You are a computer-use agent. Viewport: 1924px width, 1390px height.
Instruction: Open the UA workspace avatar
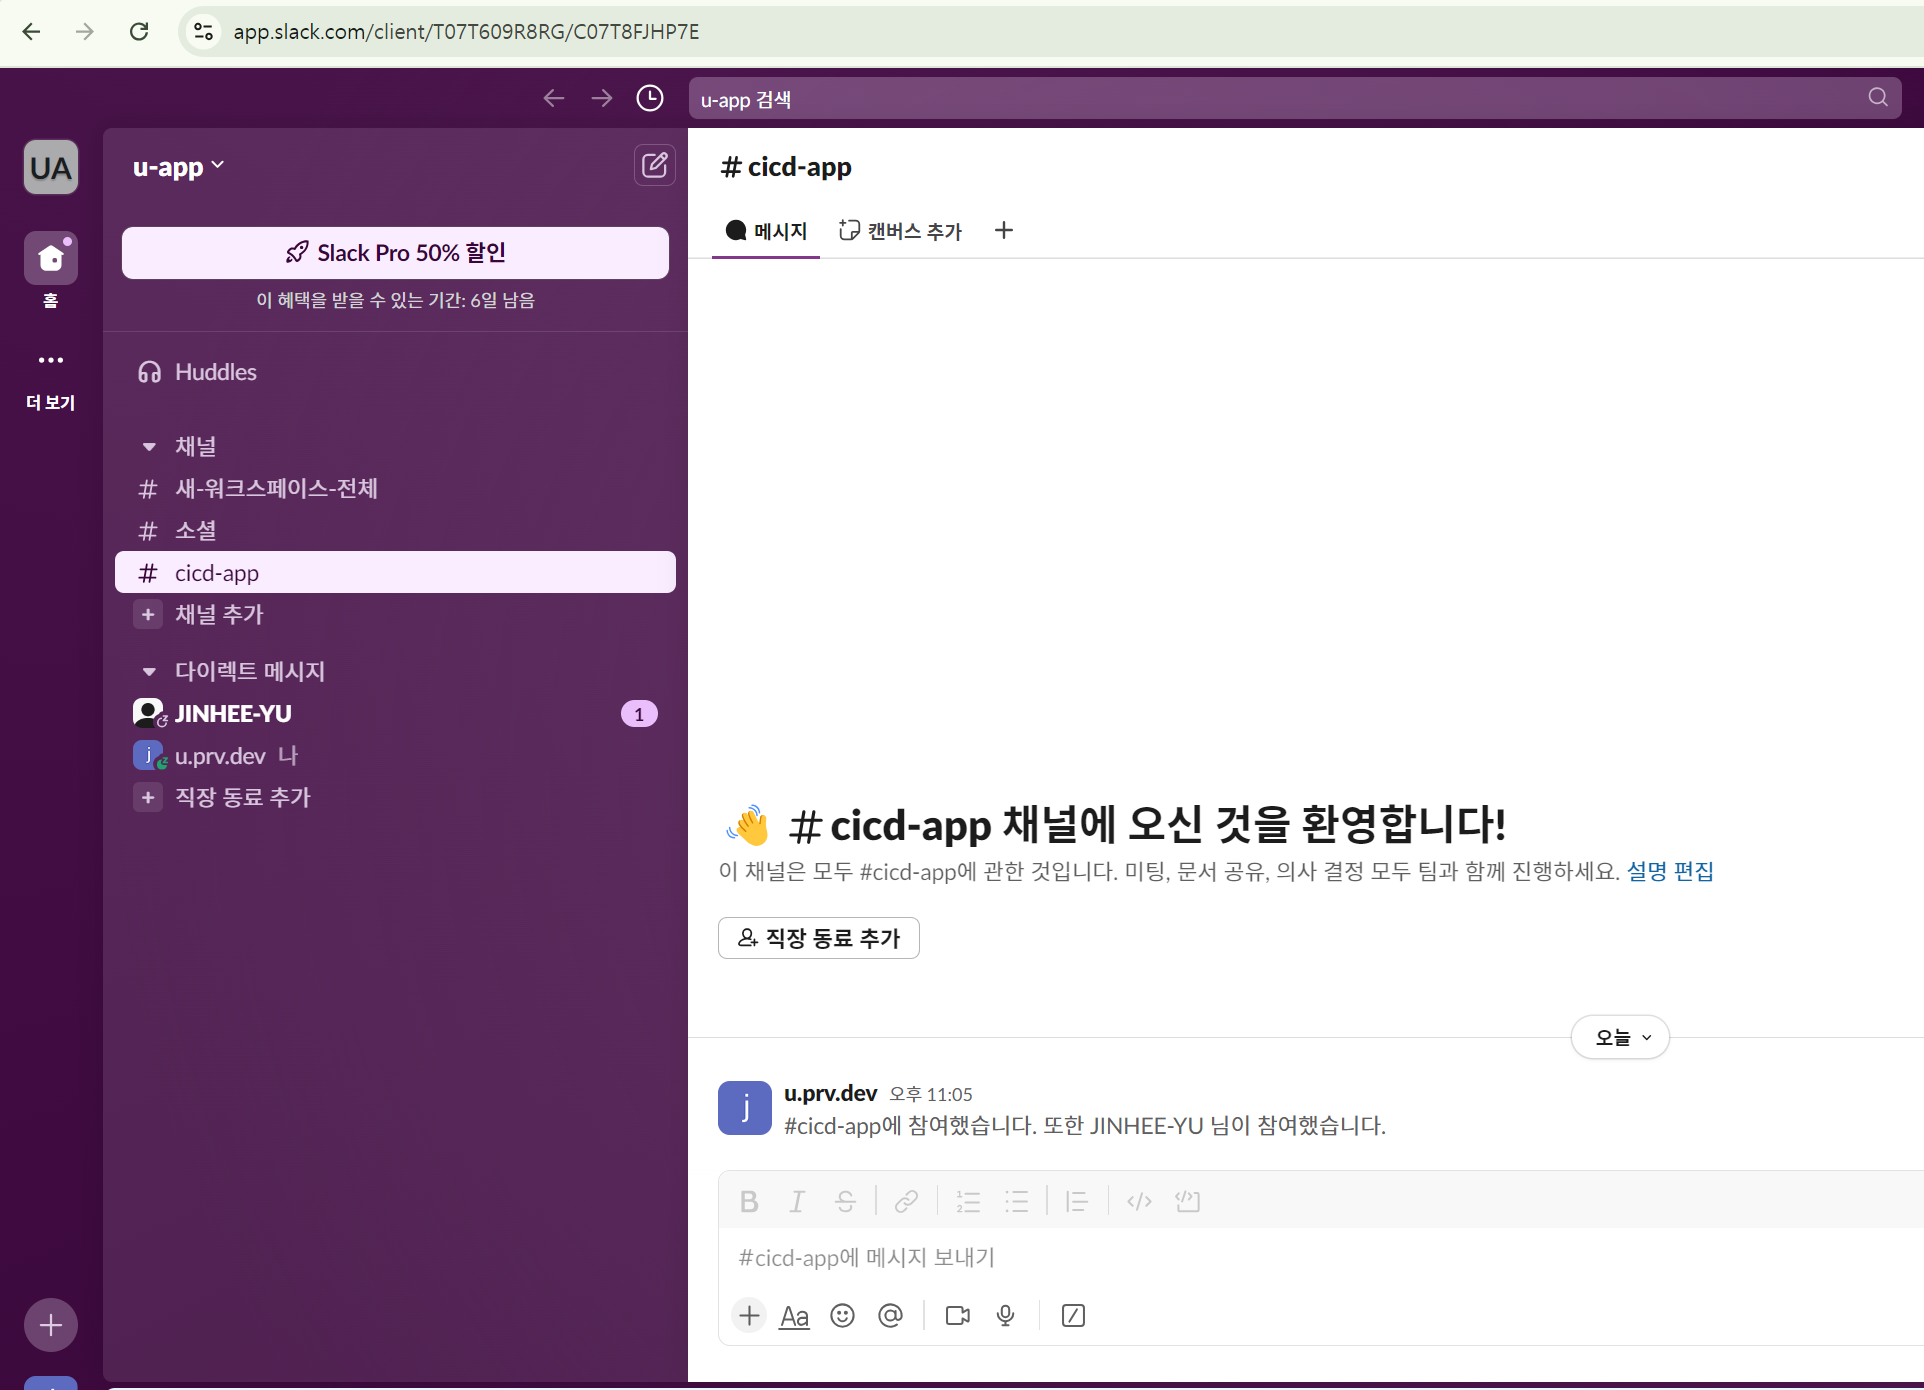[x=51, y=167]
